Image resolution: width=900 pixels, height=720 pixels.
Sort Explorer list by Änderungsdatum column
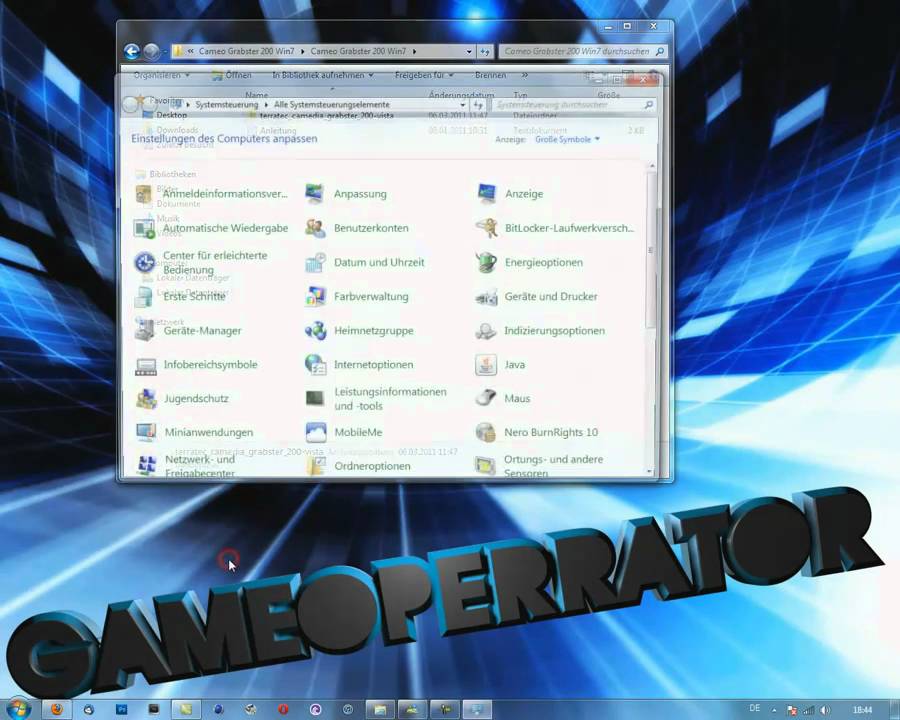click(x=461, y=95)
